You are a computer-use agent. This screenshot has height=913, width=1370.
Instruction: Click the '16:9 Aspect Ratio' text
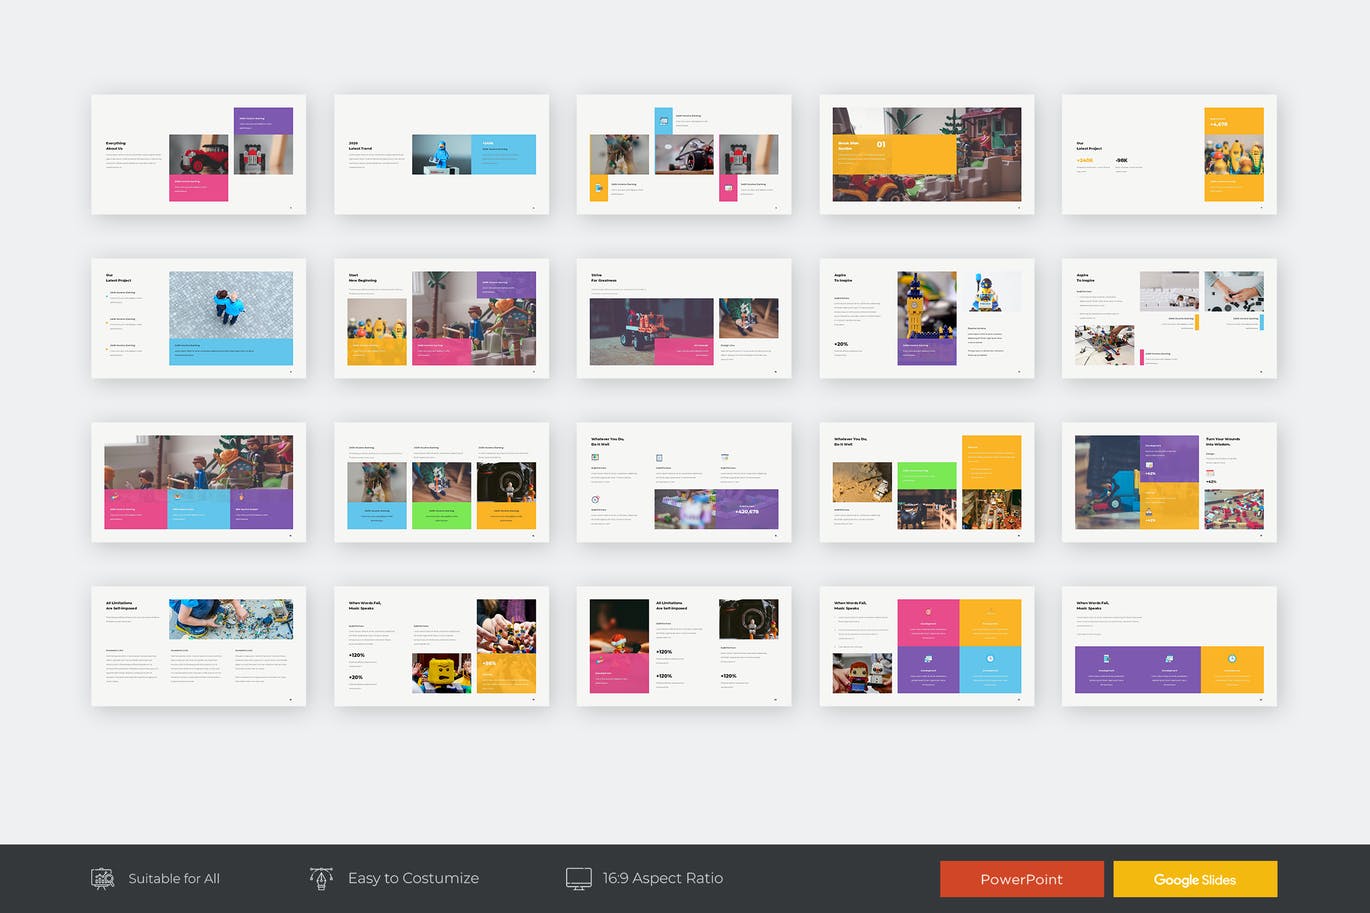(x=662, y=878)
